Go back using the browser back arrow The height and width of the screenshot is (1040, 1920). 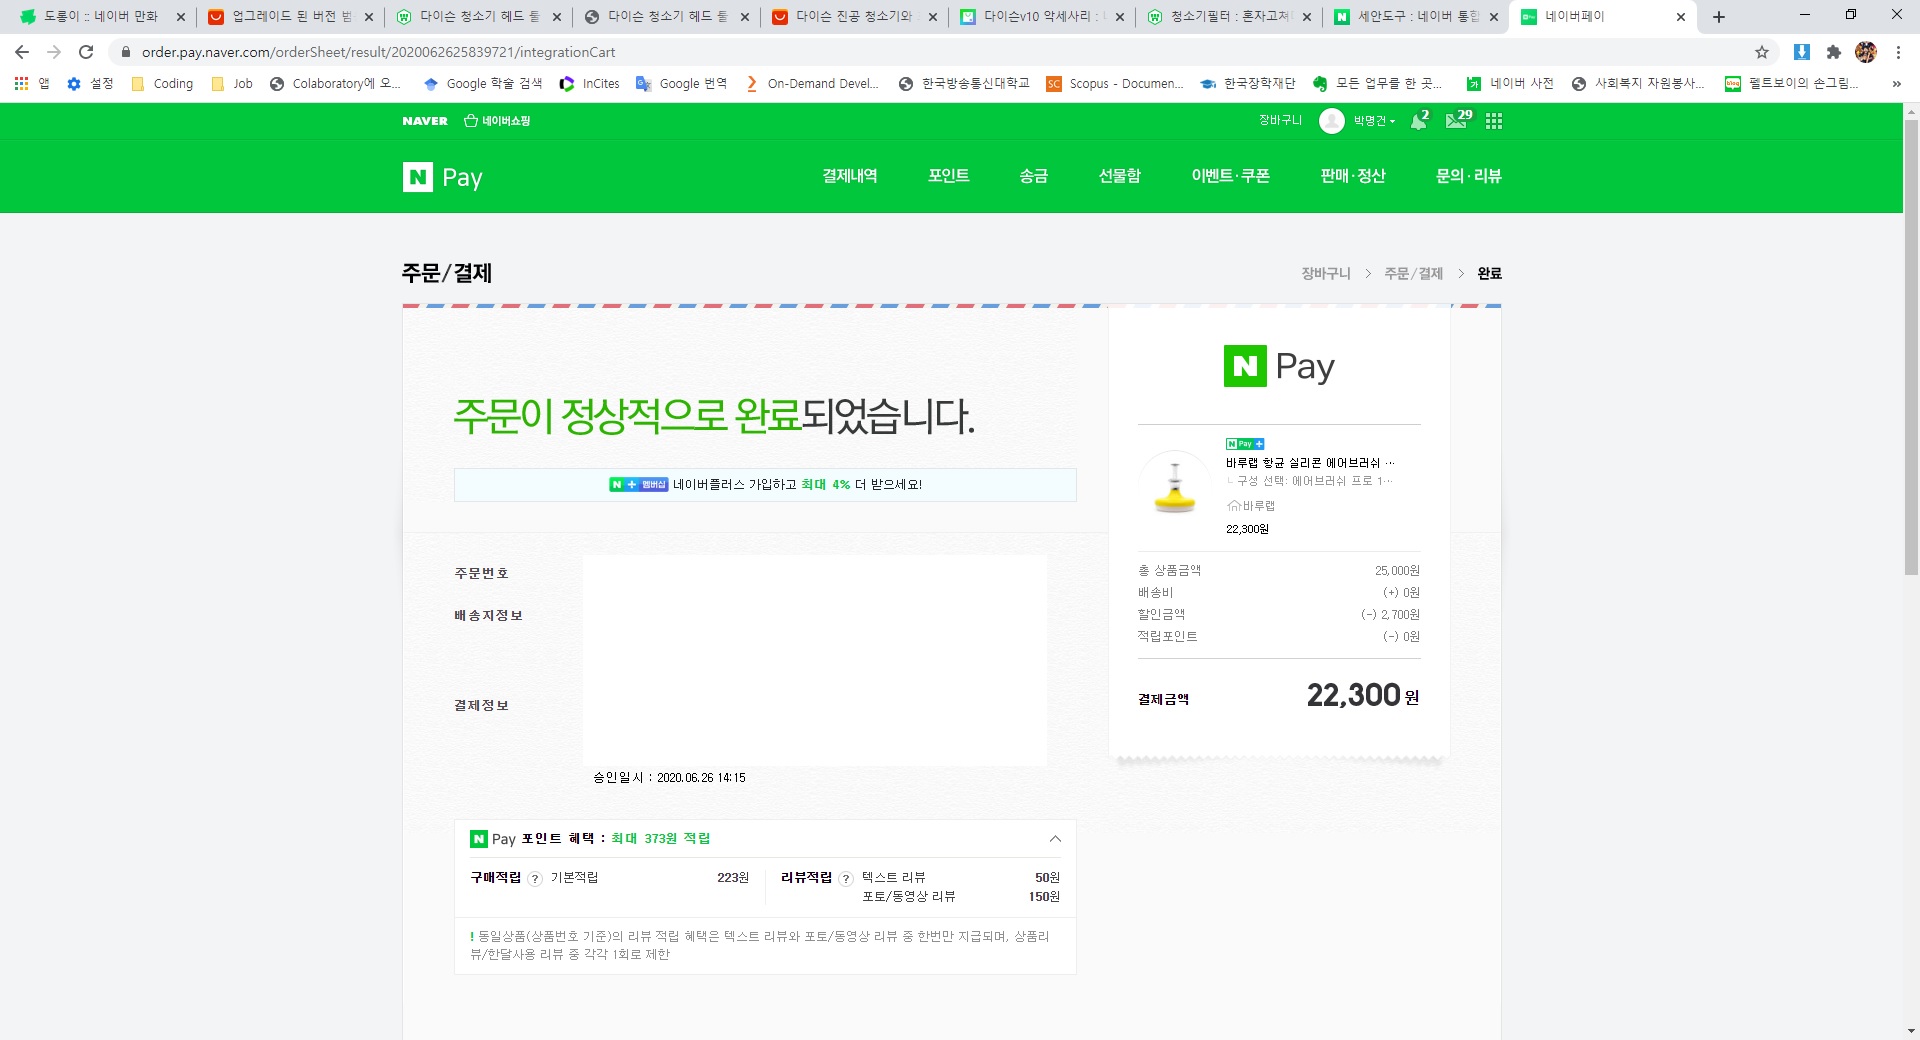(x=22, y=52)
